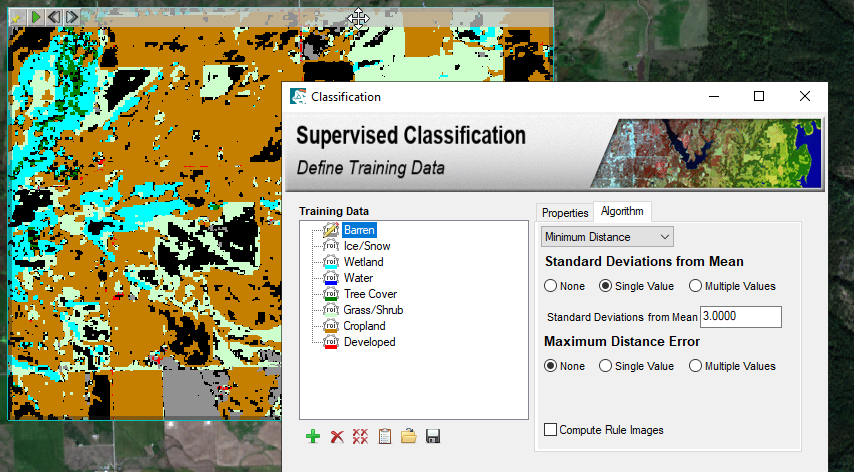Select Tree Cover in Training Data
Screen dimensions: 854x472
coord(370,294)
